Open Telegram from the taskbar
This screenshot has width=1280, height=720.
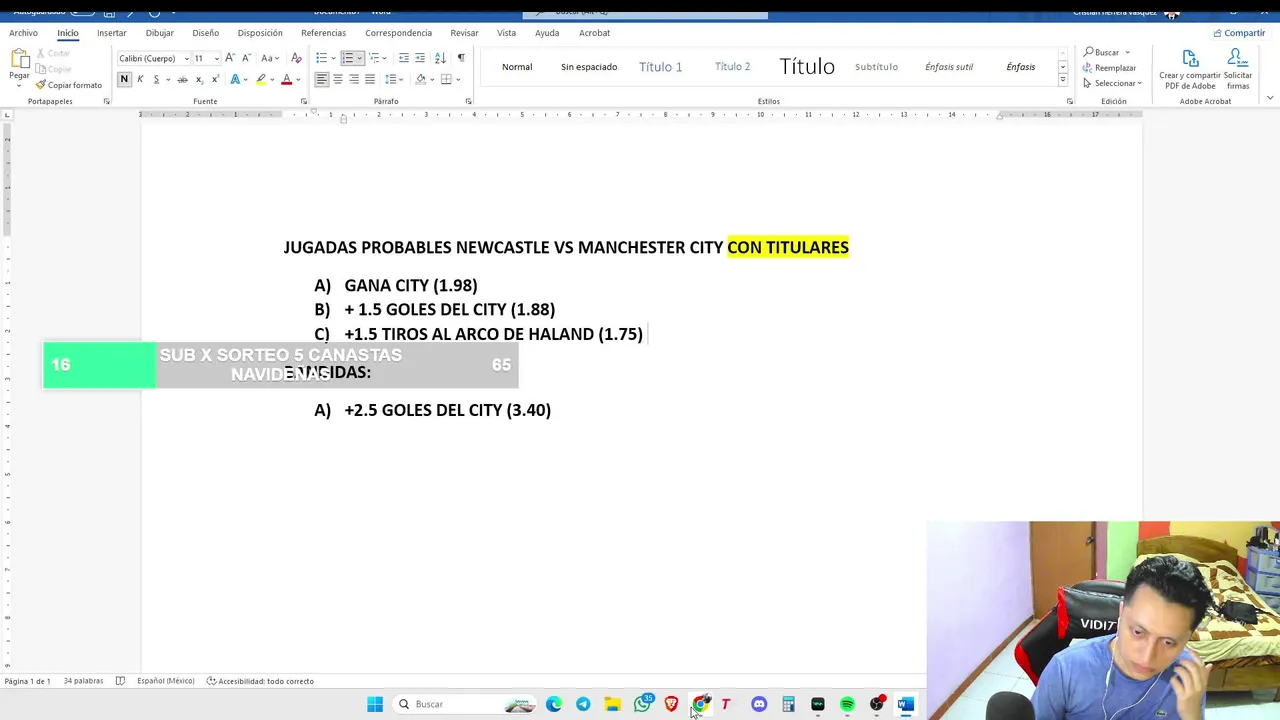coord(583,704)
